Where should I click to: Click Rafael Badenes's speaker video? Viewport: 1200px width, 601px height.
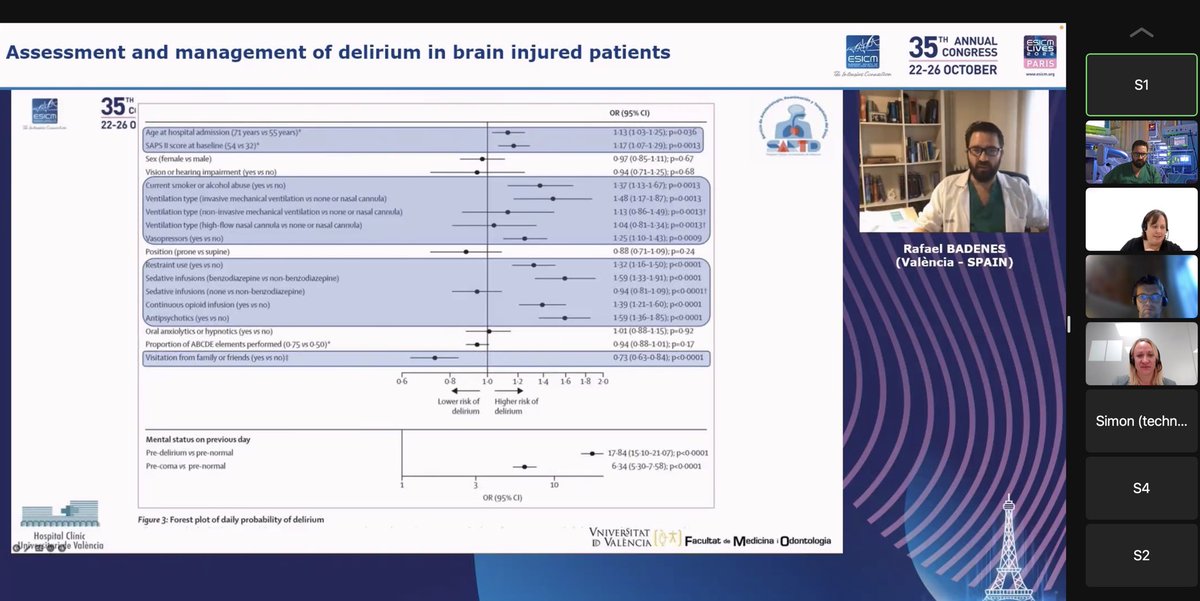[954, 161]
